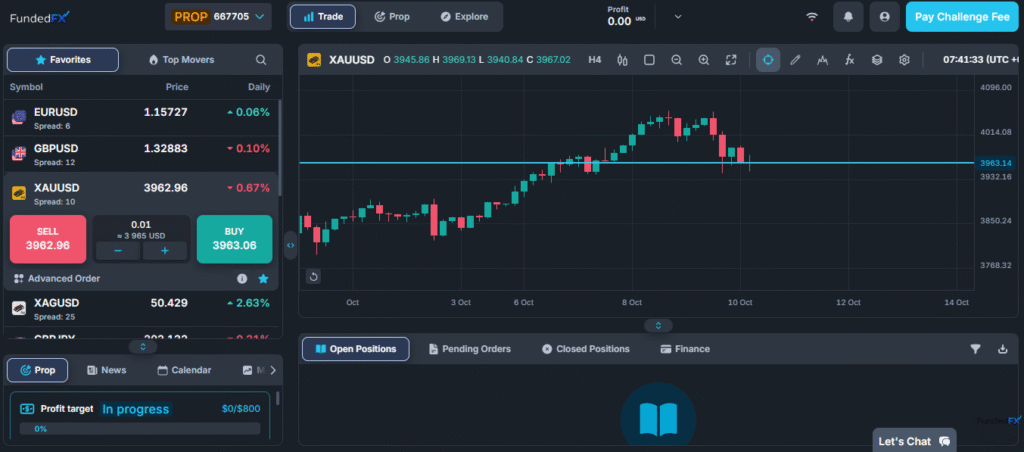The image size is (1024, 452).
Task: Switch to the Pending Orders tab
Action: [469, 349]
